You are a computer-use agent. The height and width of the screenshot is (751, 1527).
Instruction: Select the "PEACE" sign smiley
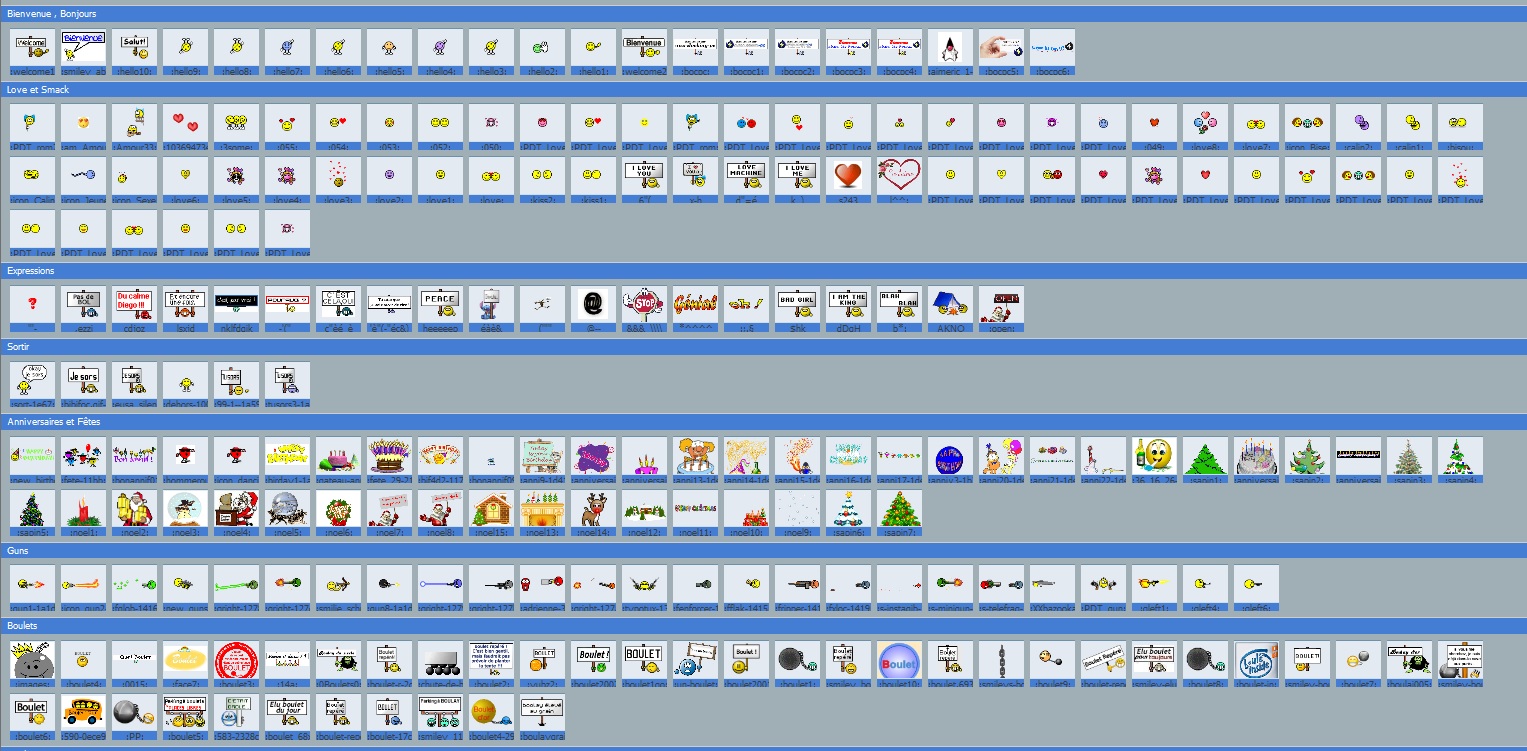pyautogui.click(x=441, y=305)
